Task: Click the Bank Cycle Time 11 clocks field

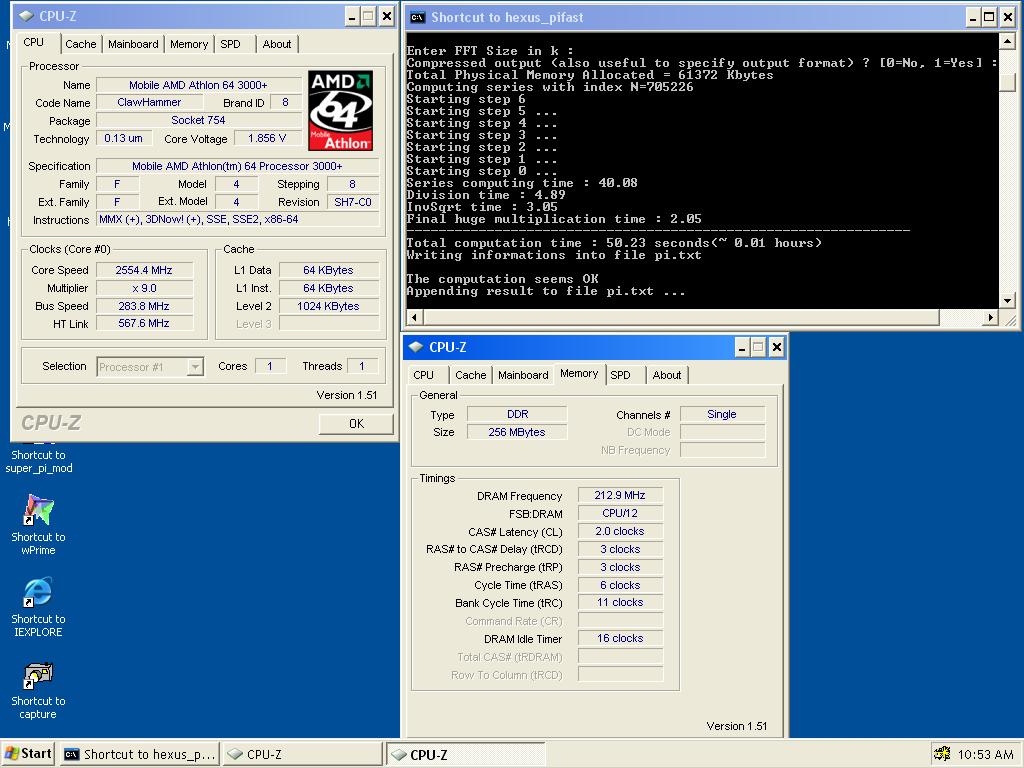Action: point(620,603)
